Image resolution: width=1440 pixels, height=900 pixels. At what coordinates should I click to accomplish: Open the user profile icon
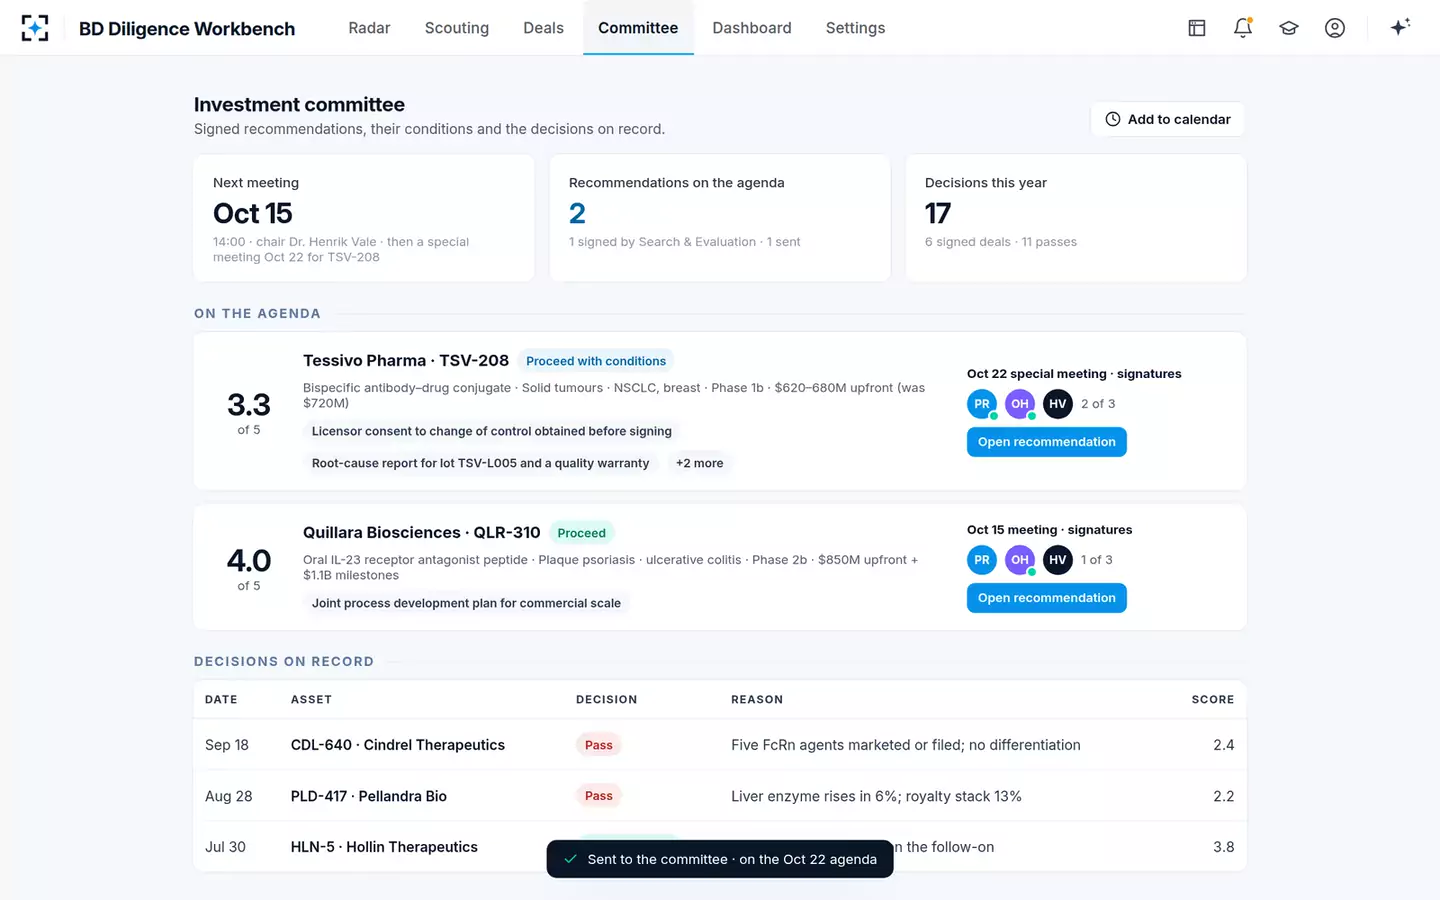[1335, 28]
